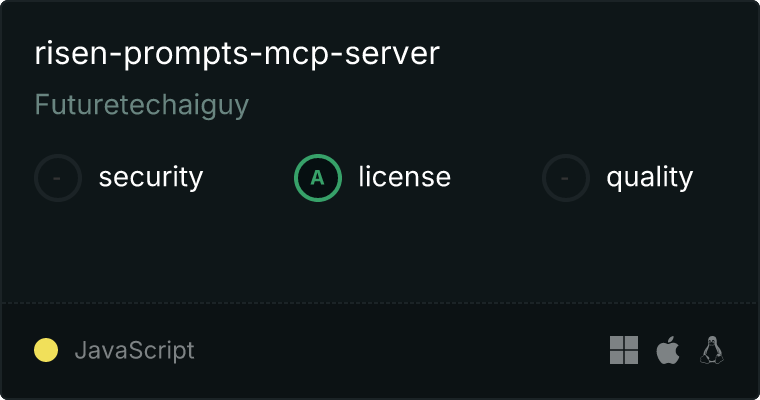This screenshot has height=400, width=760.
Task: Click the Windows platform icon
Action: (624, 350)
